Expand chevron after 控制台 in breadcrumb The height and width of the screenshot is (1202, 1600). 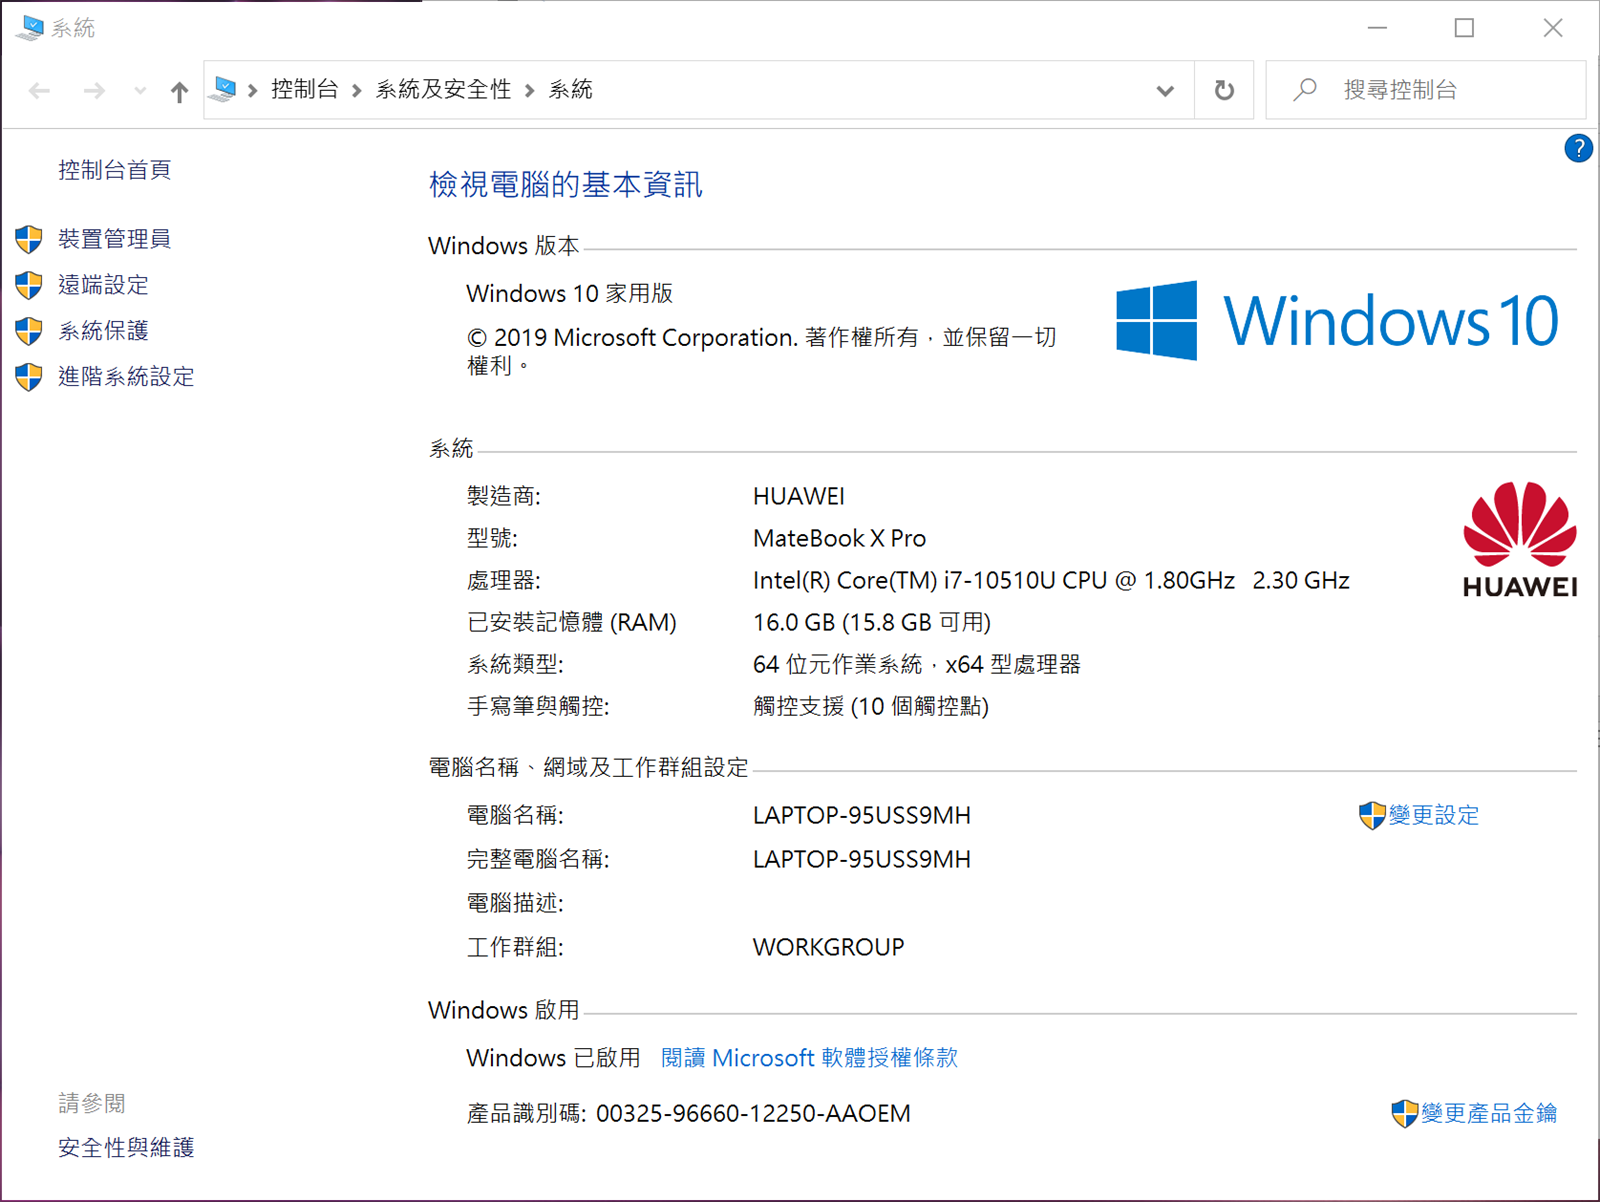tap(356, 91)
